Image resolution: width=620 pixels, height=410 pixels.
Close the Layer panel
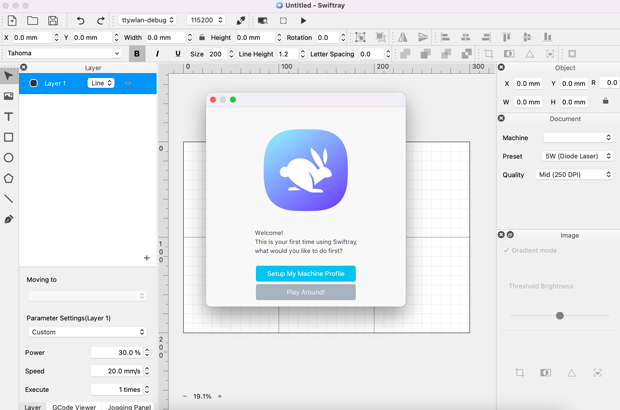[24, 67]
